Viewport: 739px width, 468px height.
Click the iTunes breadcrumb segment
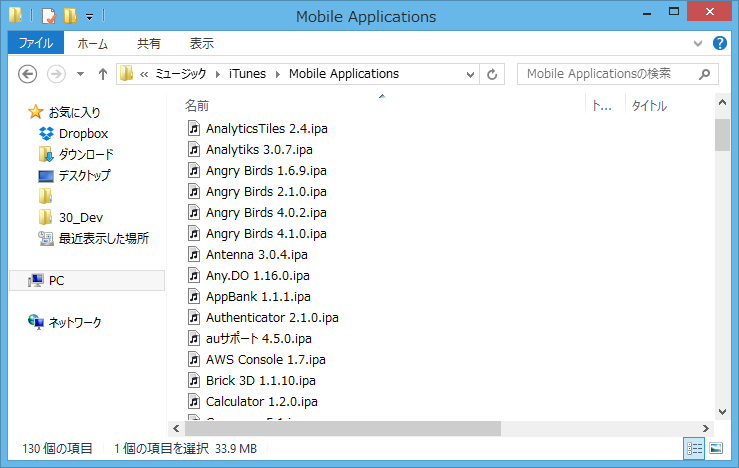pyautogui.click(x=247, y=74)
